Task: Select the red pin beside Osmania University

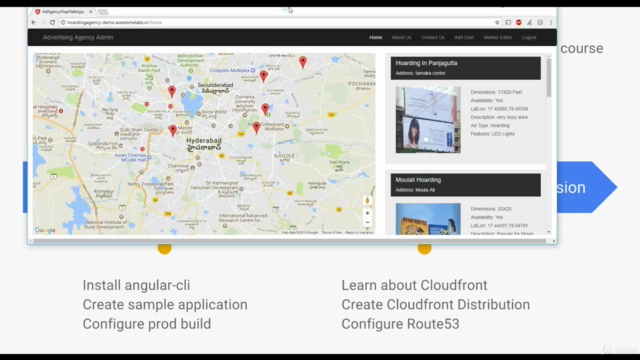Action: pos(265,109)
